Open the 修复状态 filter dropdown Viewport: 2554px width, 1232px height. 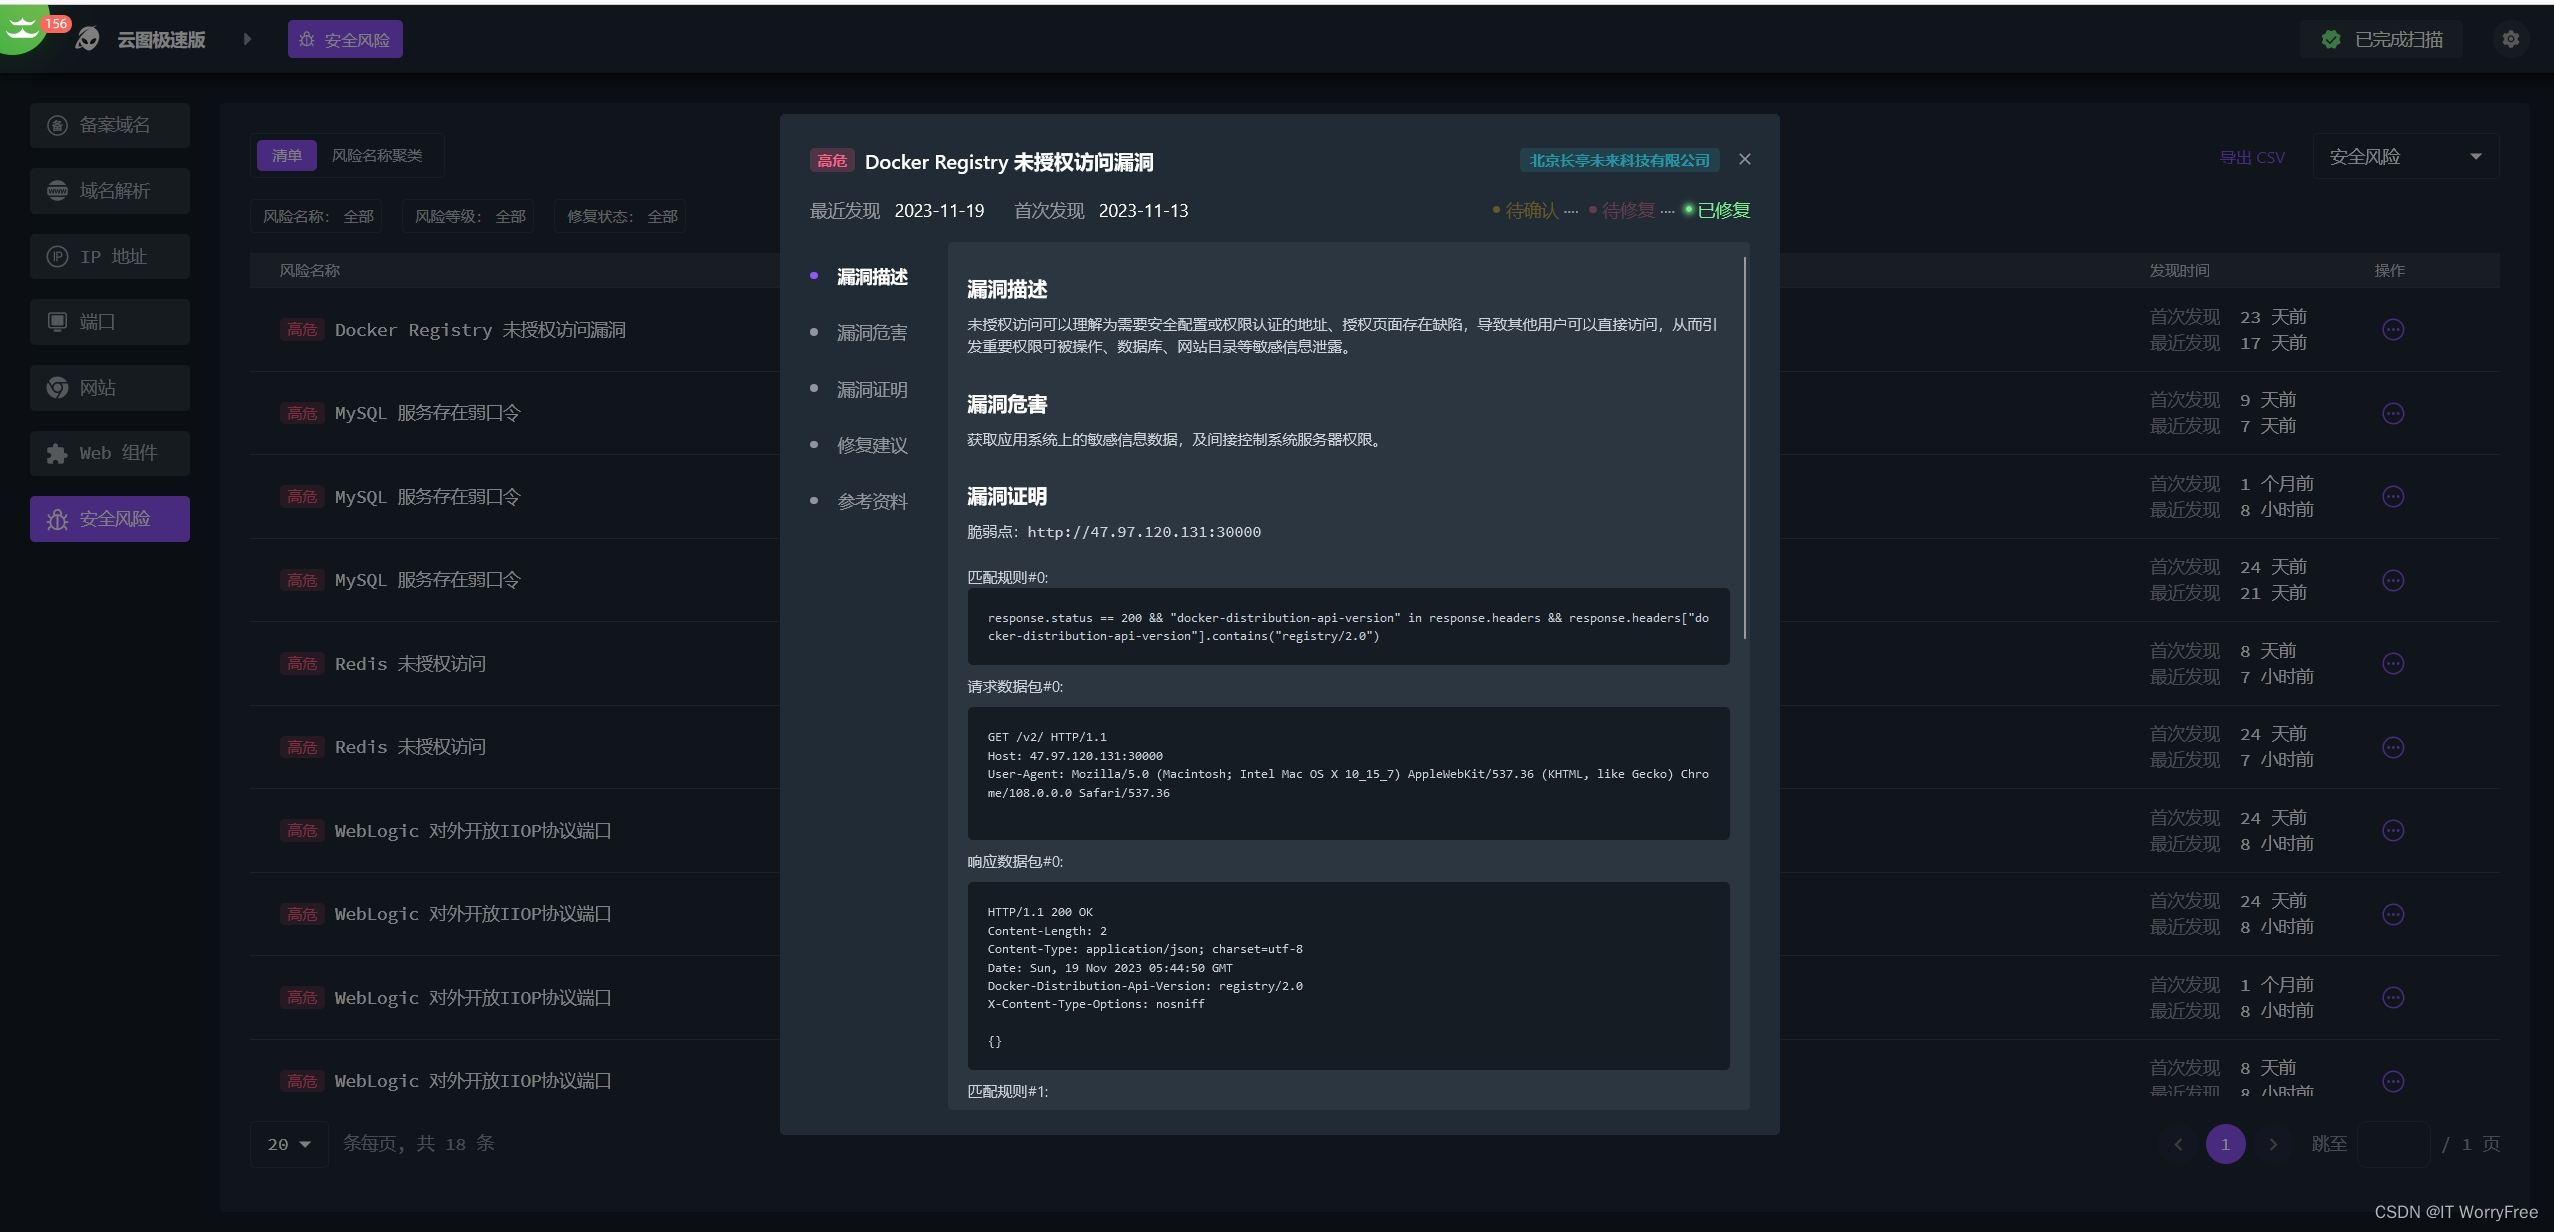pos(622,217)
